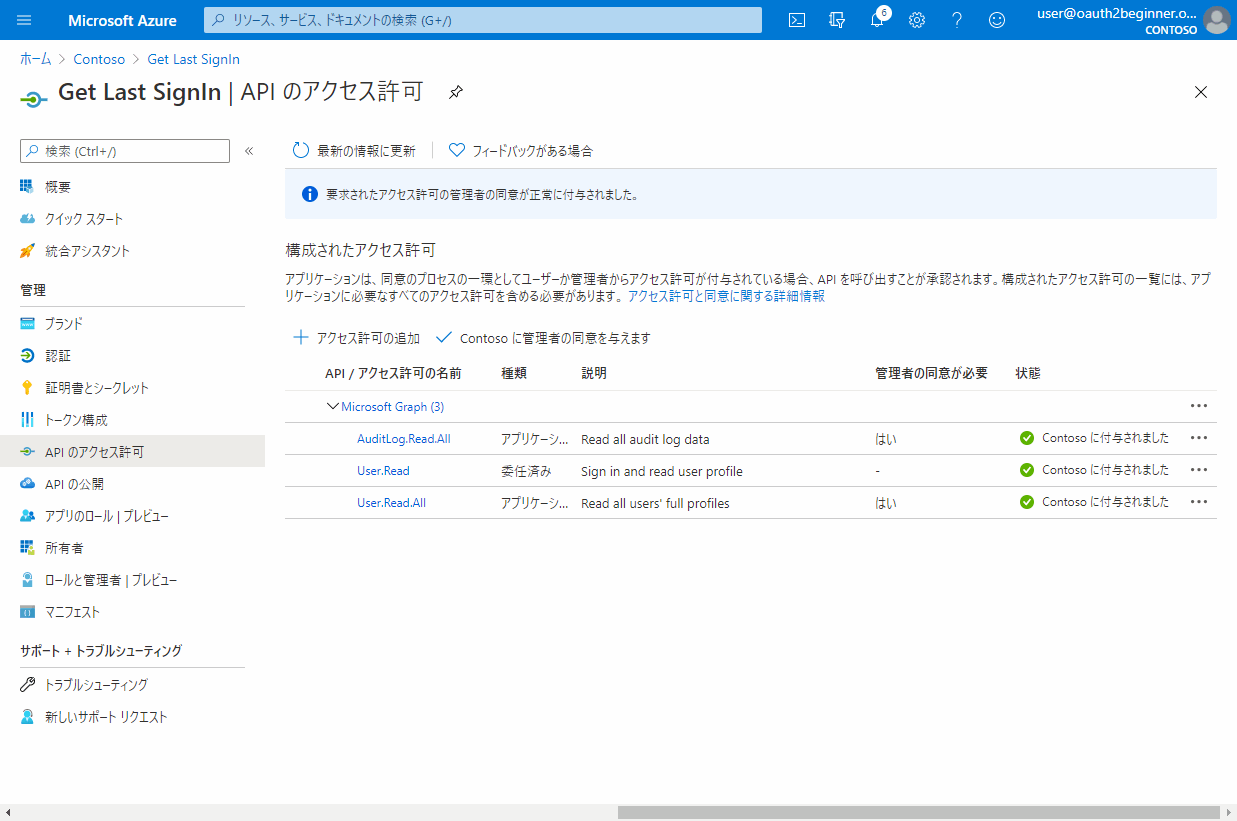The height and width of the screenshot is (821, 1237).
Task: Collapse the Microsoft Graph (3) group
Action: click(x=332, y=407)
